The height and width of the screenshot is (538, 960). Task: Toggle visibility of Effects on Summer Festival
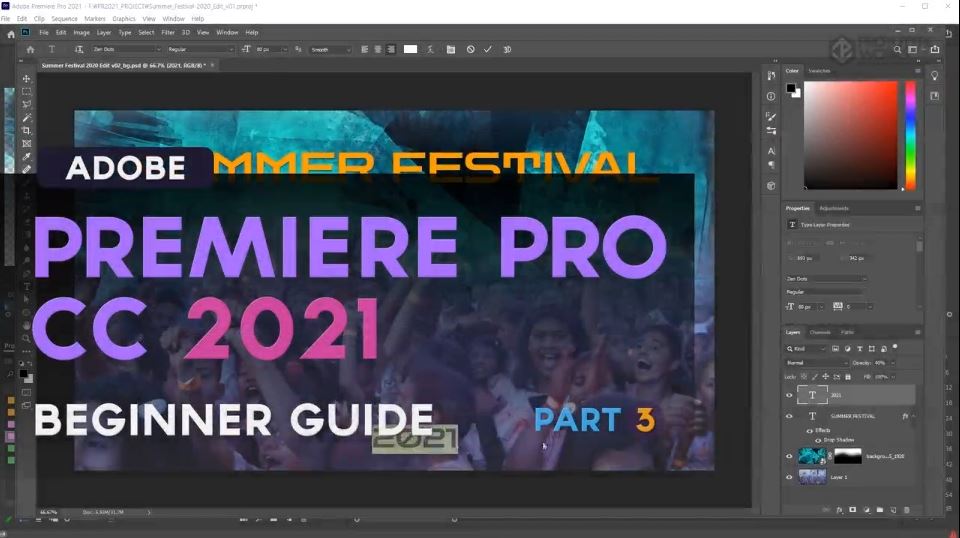pyautogui.click(x=809, y=431)
